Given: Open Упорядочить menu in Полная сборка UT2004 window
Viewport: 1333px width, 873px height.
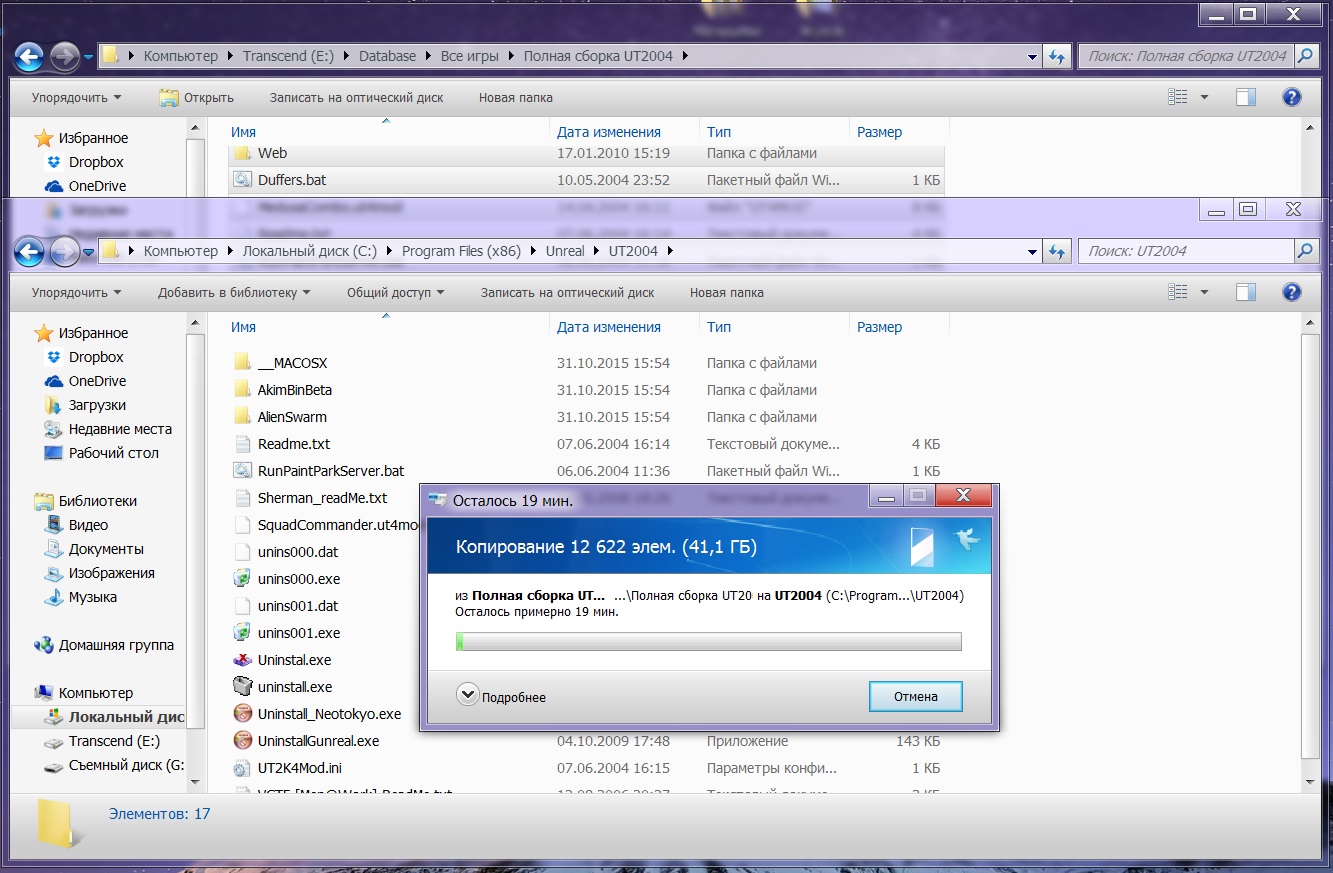Looking at the screenshot, I should coord(76,98).
